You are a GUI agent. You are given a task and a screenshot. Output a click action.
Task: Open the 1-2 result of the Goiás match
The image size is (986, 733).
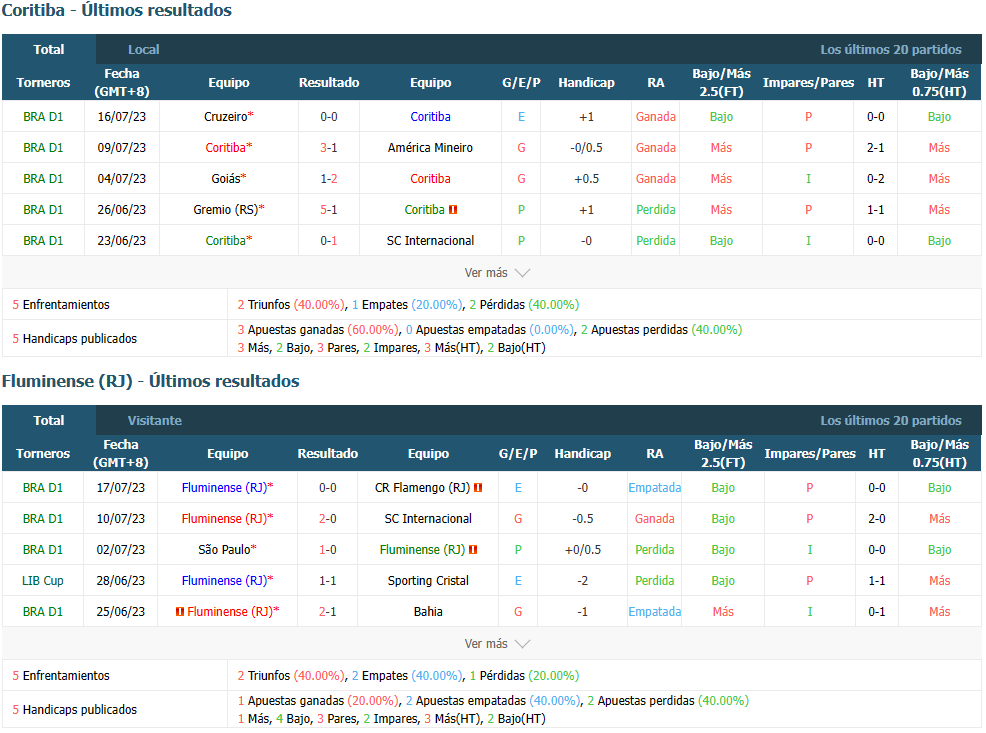tap(329, 179)
